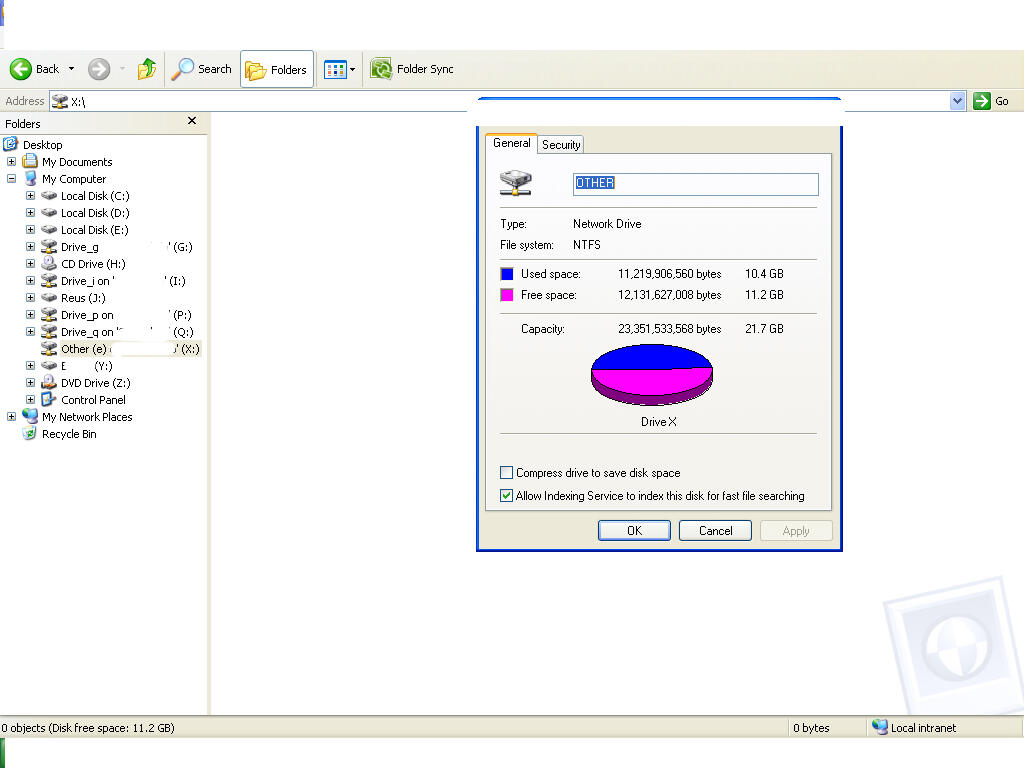The width and height of the screenshot is (1024, 768).
Task: Switch to the Security tab
Action: (561, 145)
